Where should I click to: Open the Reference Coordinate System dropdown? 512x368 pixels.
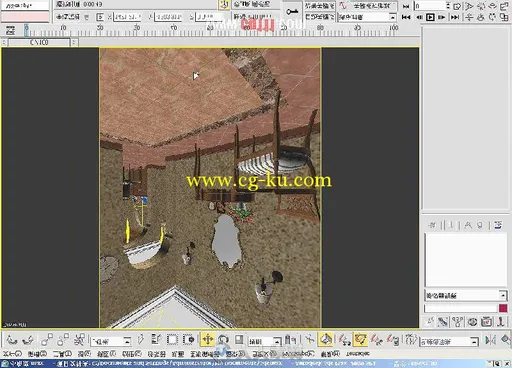pos(265,341)
